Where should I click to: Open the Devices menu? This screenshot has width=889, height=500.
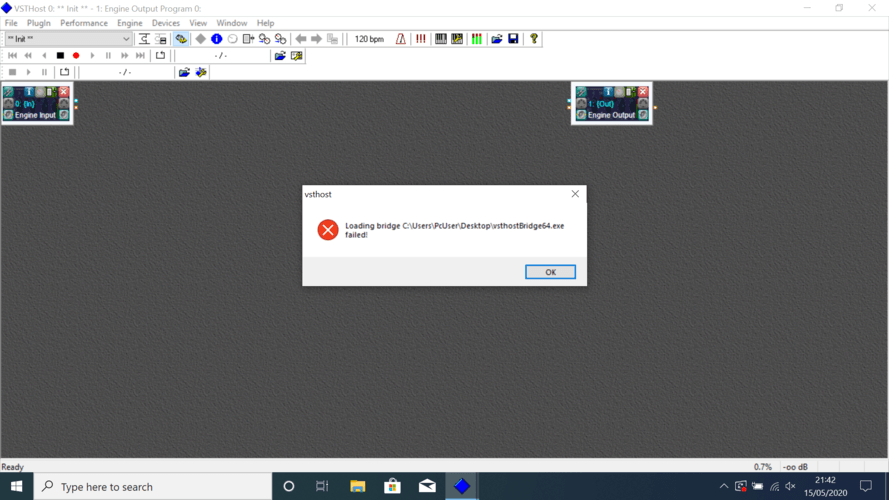tap(166, 23)
